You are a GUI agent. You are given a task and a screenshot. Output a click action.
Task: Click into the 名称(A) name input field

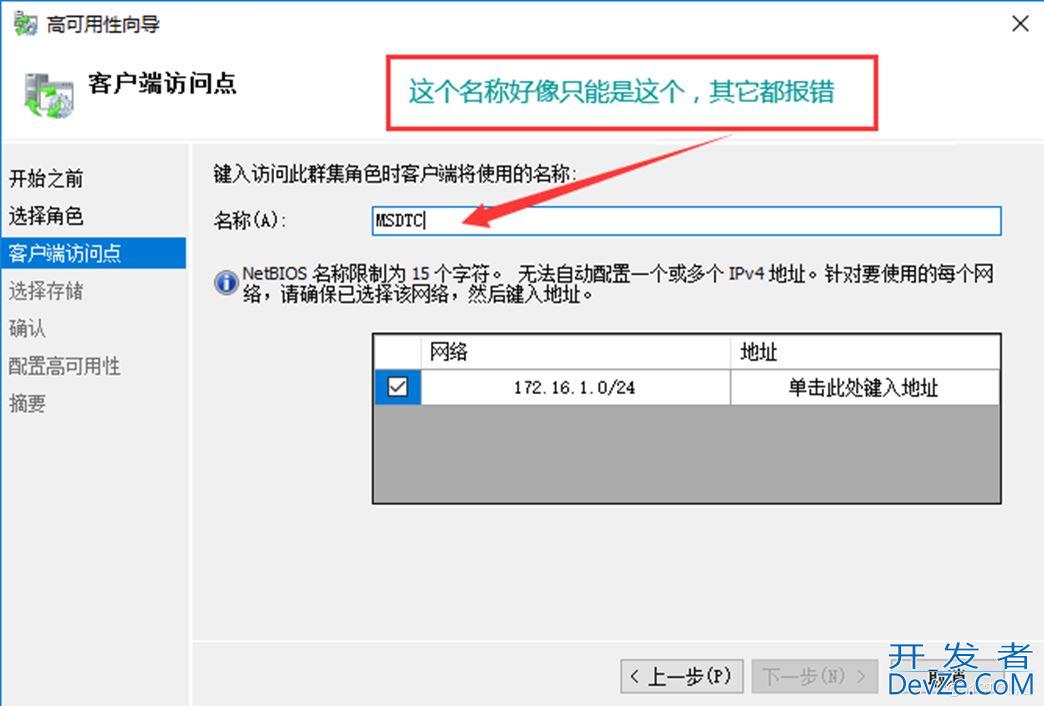(x=686, y=220)
